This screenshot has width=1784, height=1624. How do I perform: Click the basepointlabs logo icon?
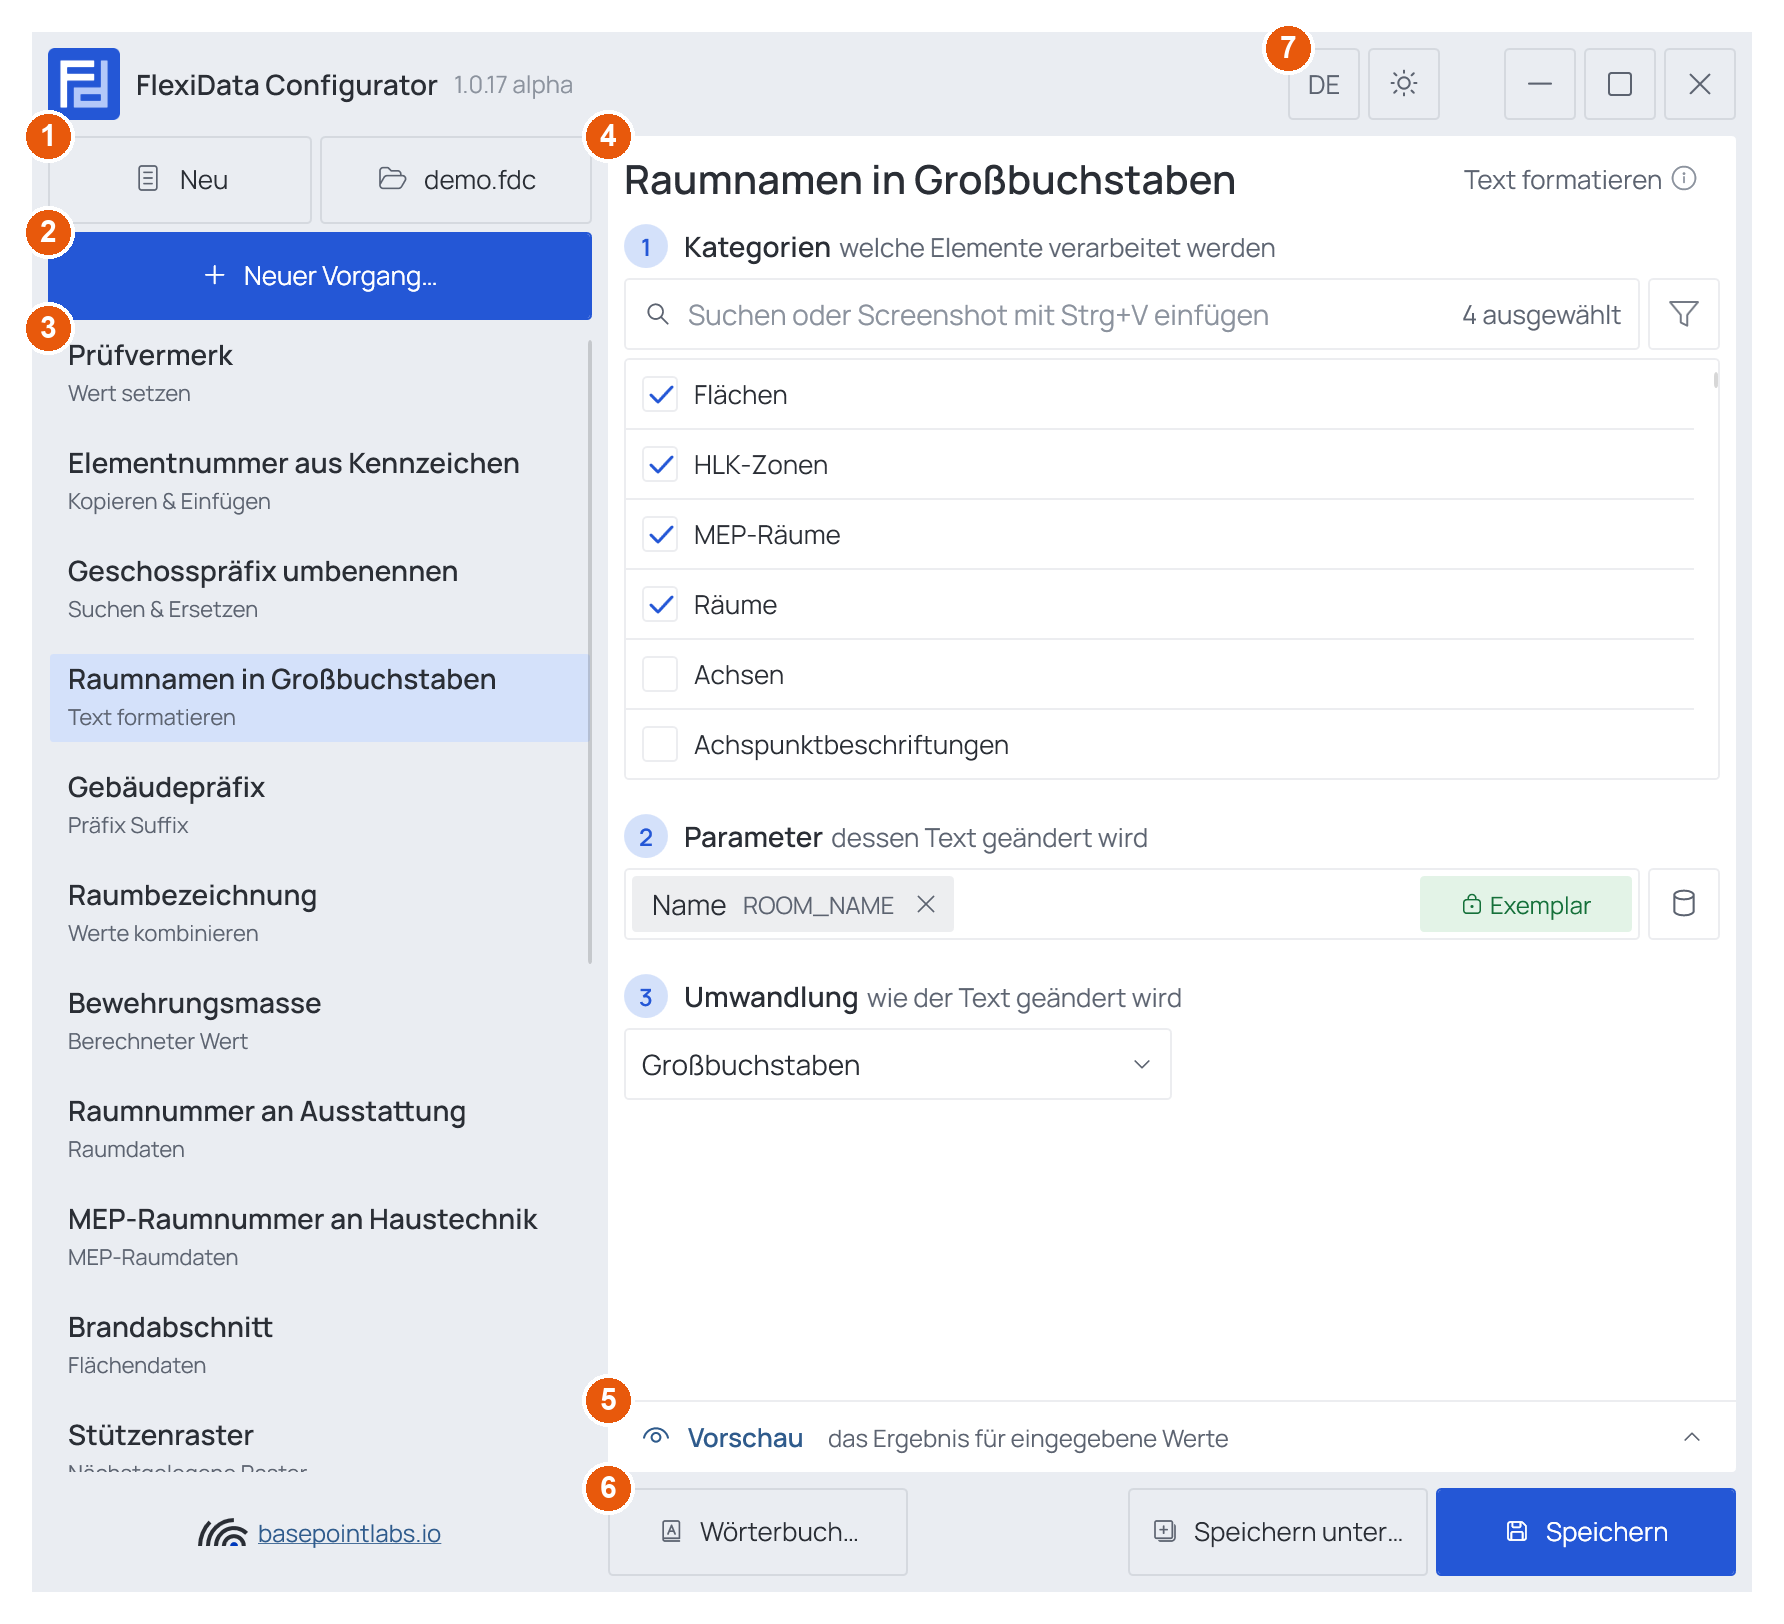point(222,1532)
